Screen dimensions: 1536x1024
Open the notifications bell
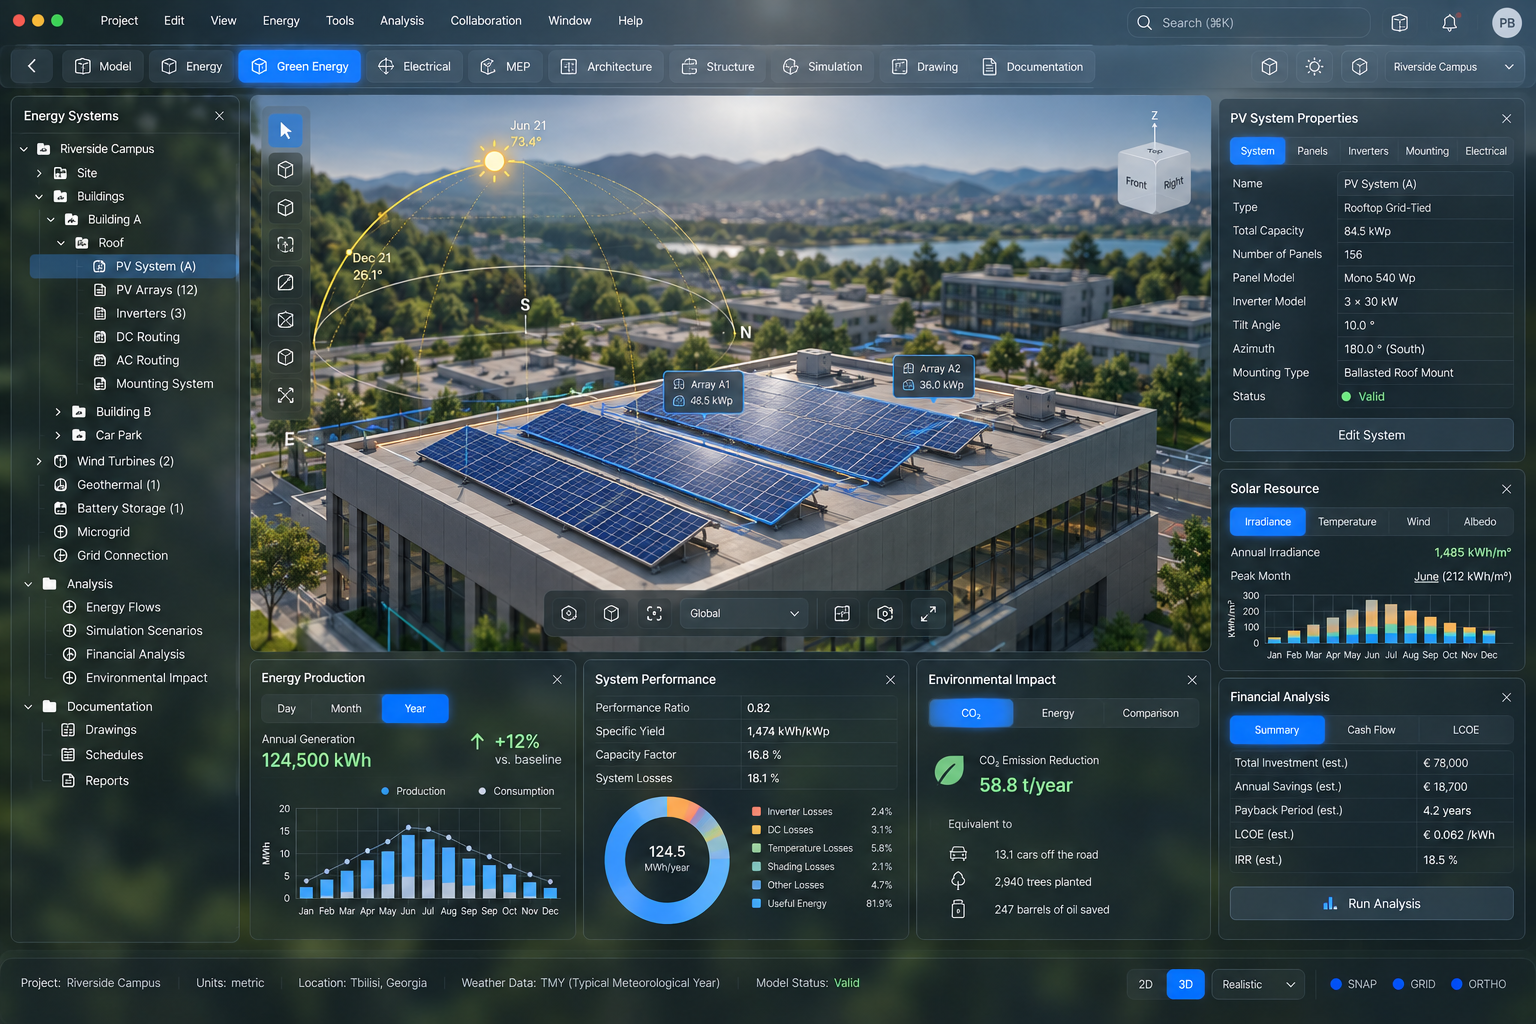coord(1450,22)
